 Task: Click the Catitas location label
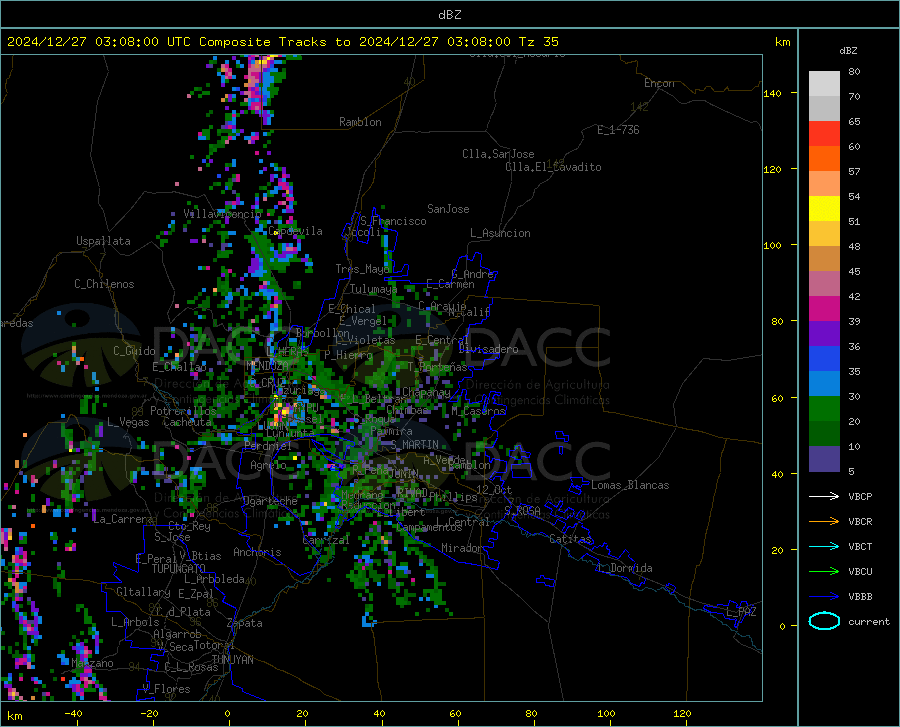pos(571,539)
